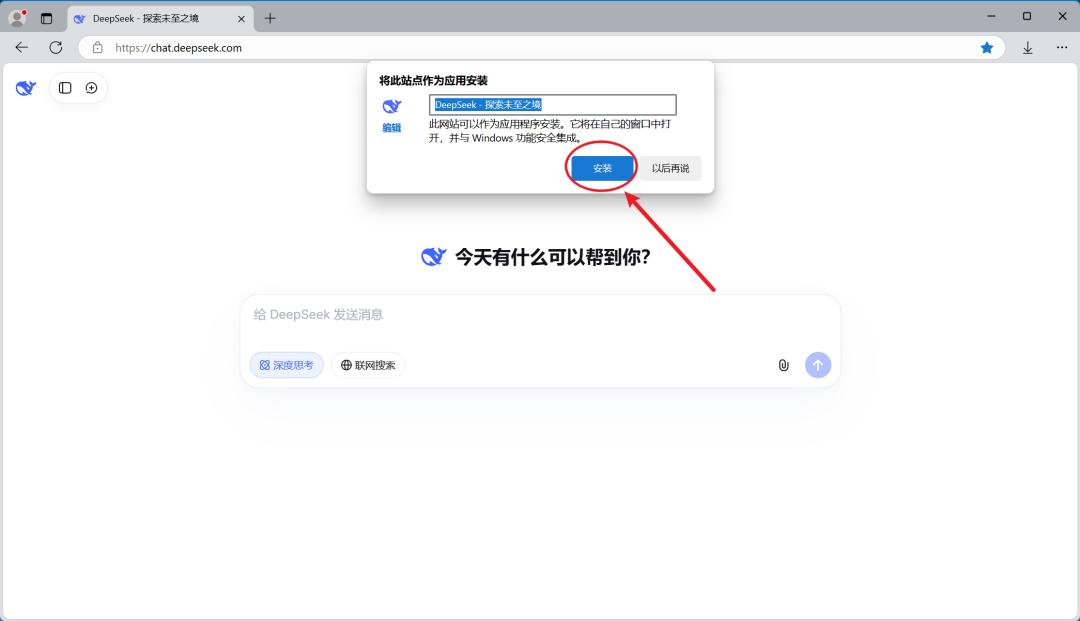Image resolution: width=1080 pixels, height=621 pixels.
Task: Open downloads with the download icon
Action: coord(1027,47)
